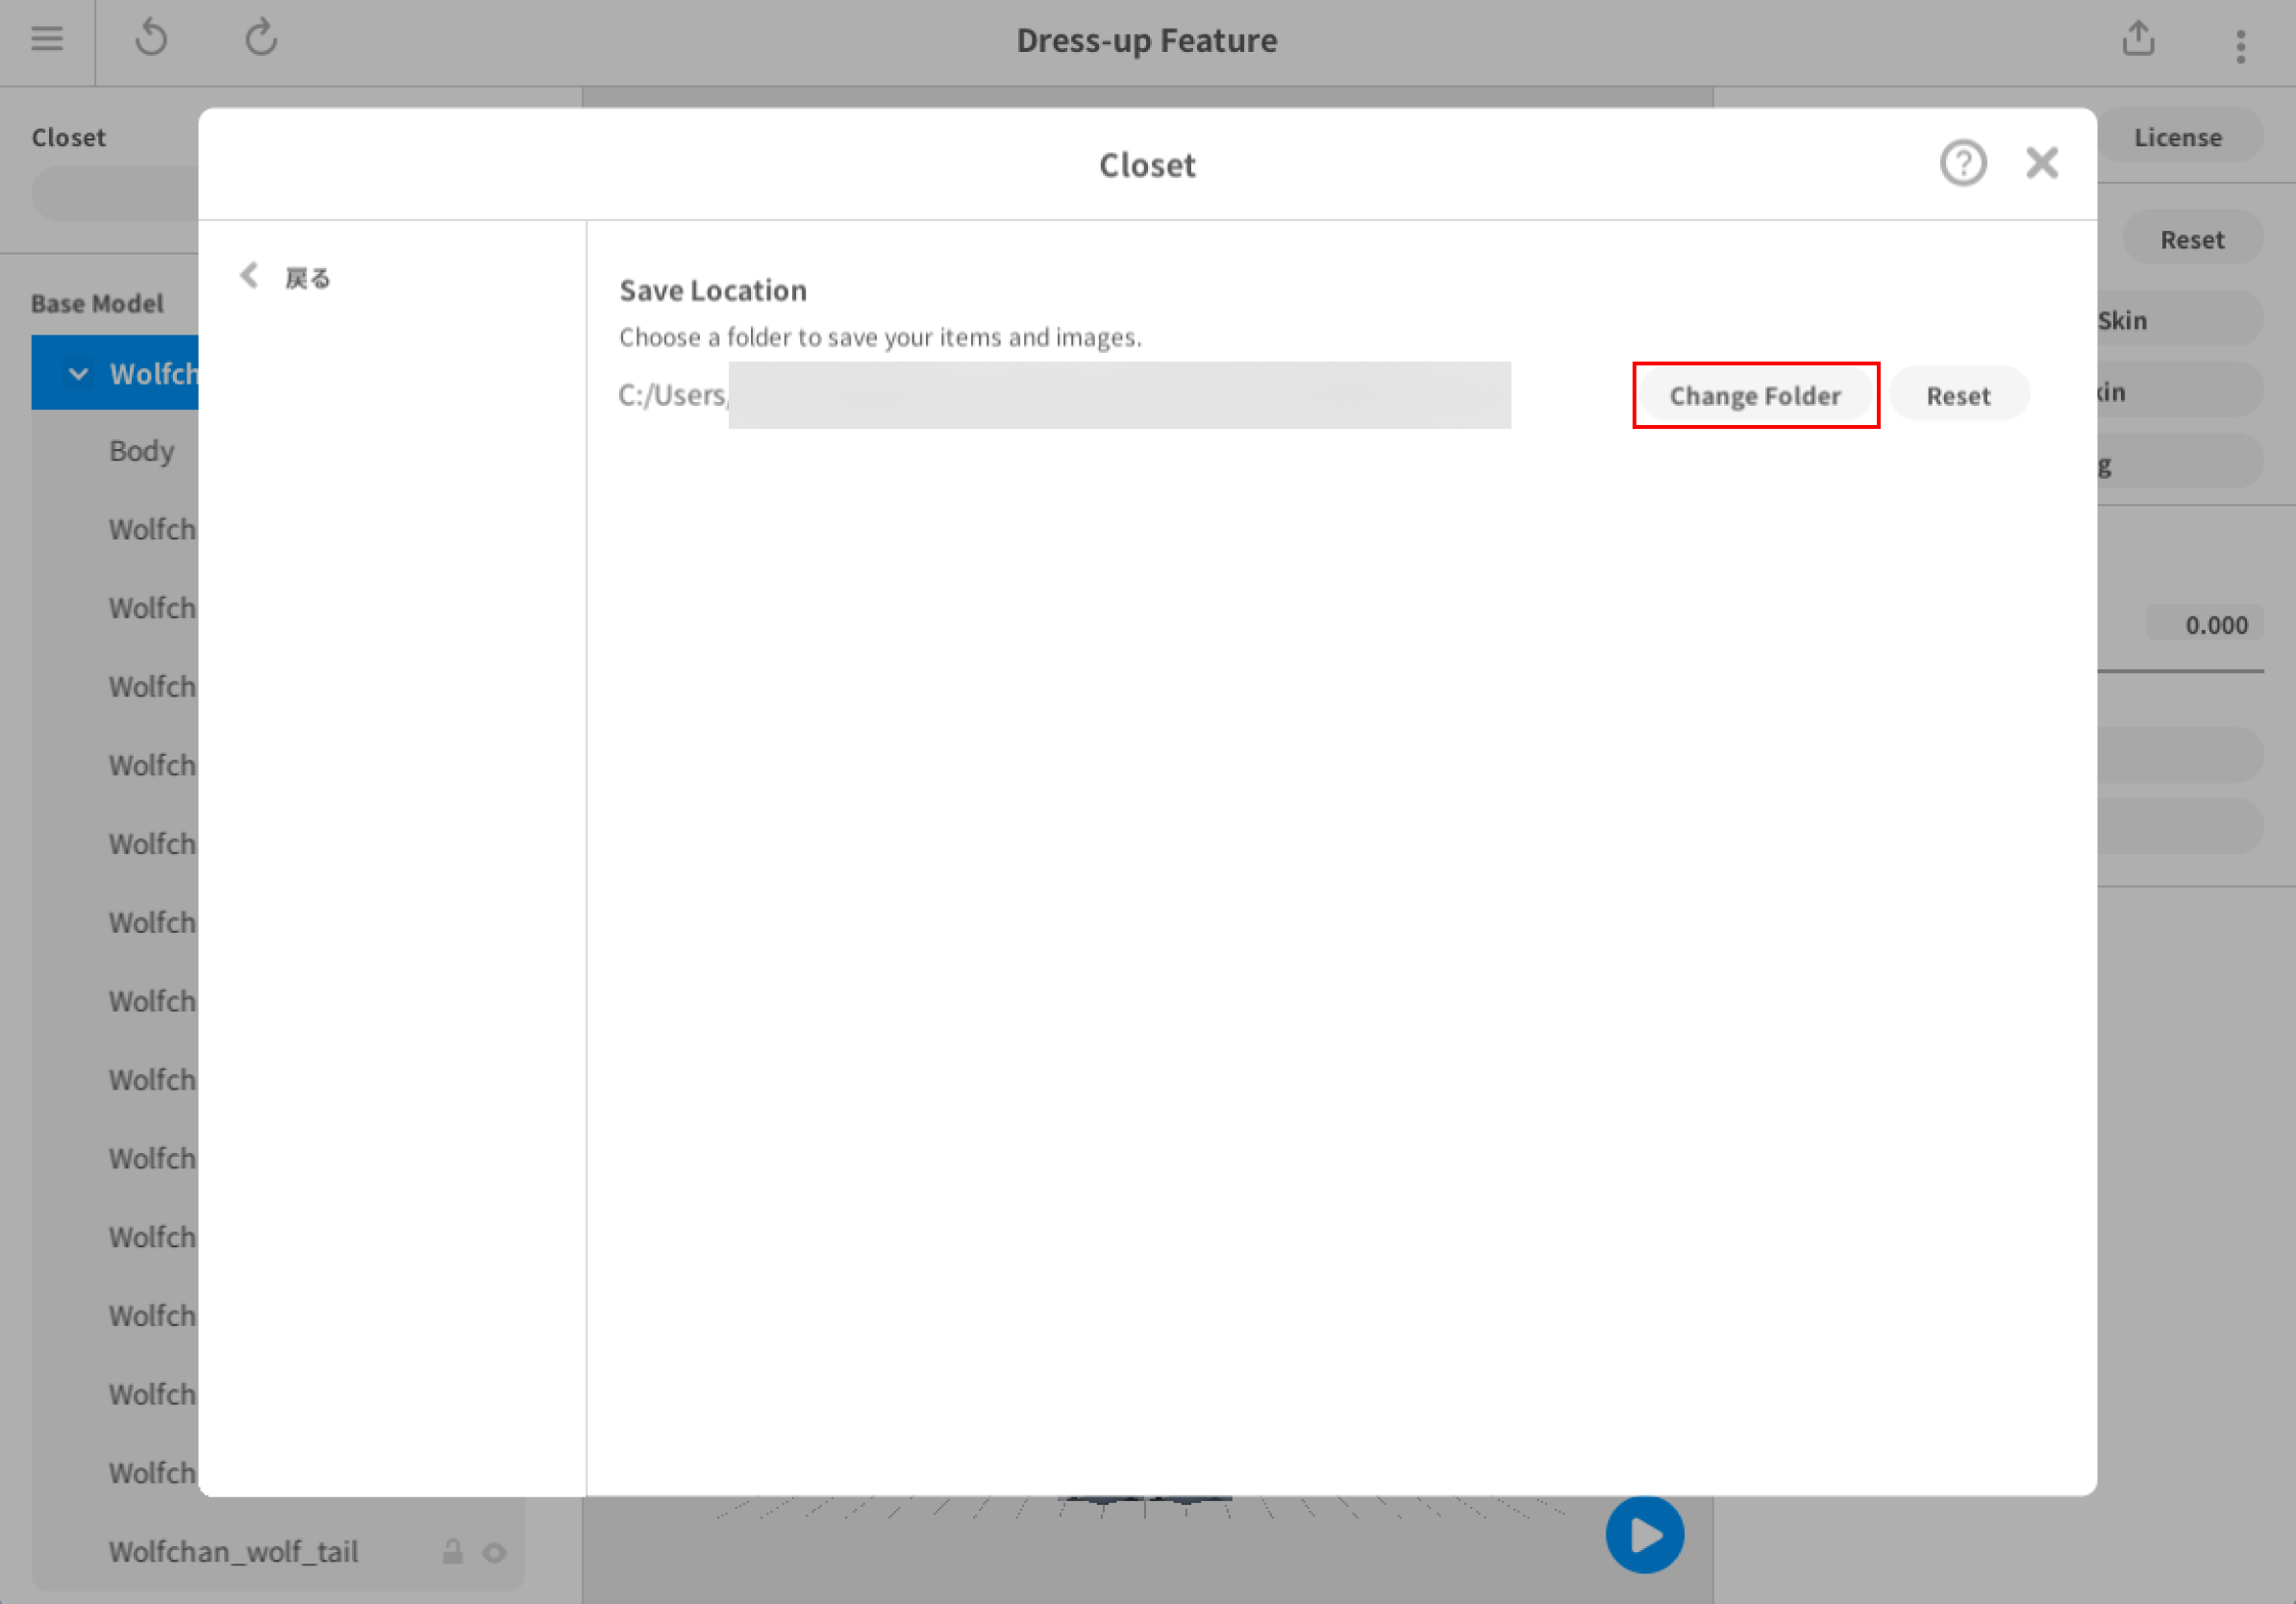Toggle visibility eye of Wolfchan_wolf_tail

(494, 1552)
